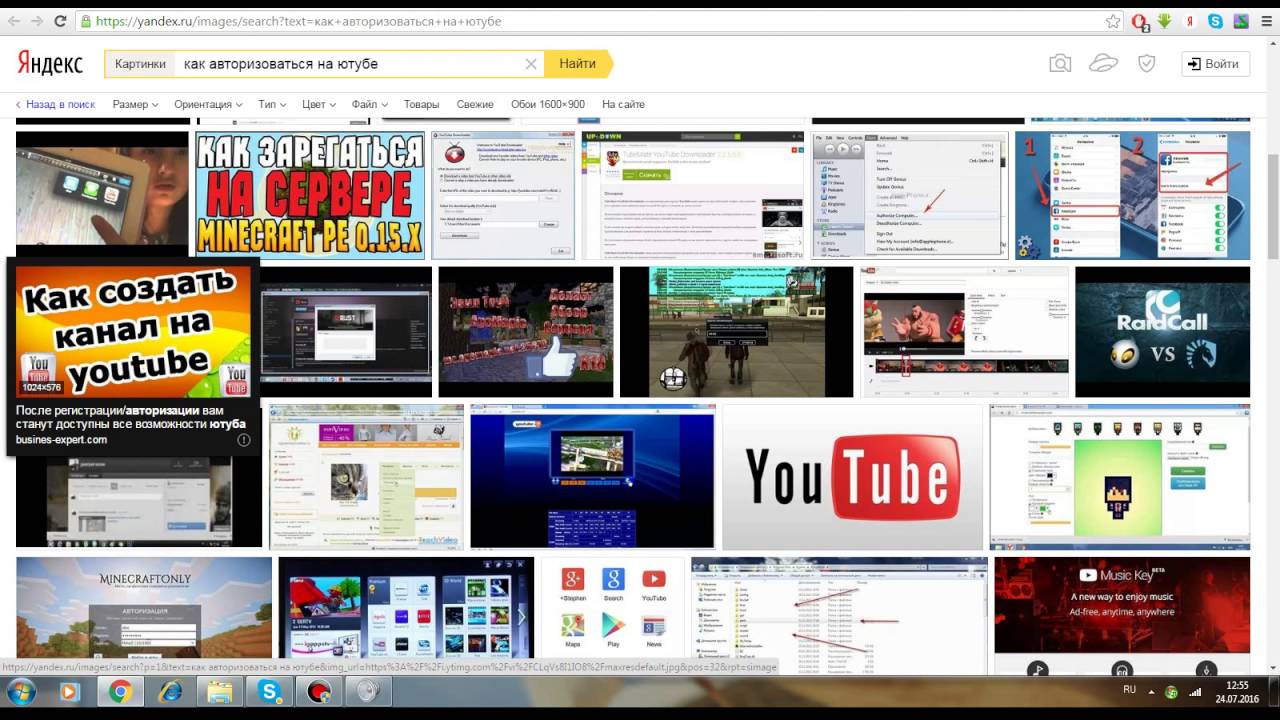Bookmark the page with the star icon

pos(1113,21)
